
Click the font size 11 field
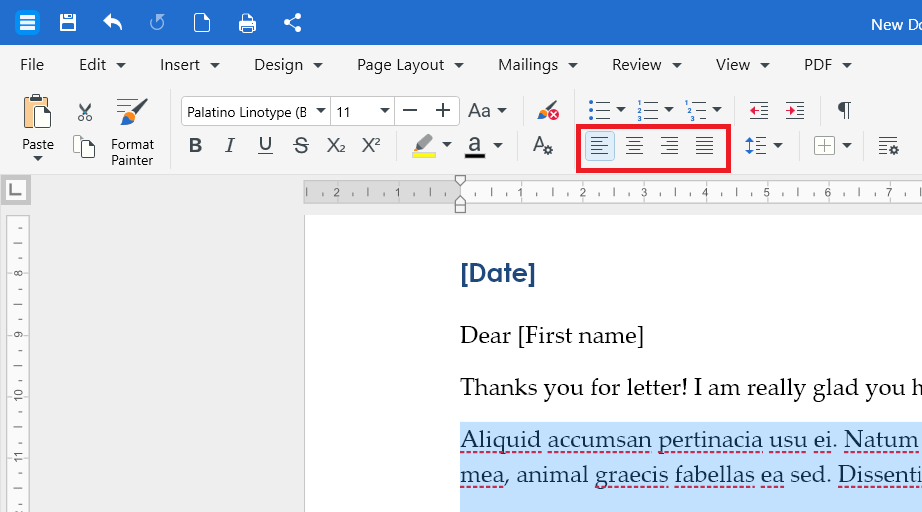[x=355, y=111]
